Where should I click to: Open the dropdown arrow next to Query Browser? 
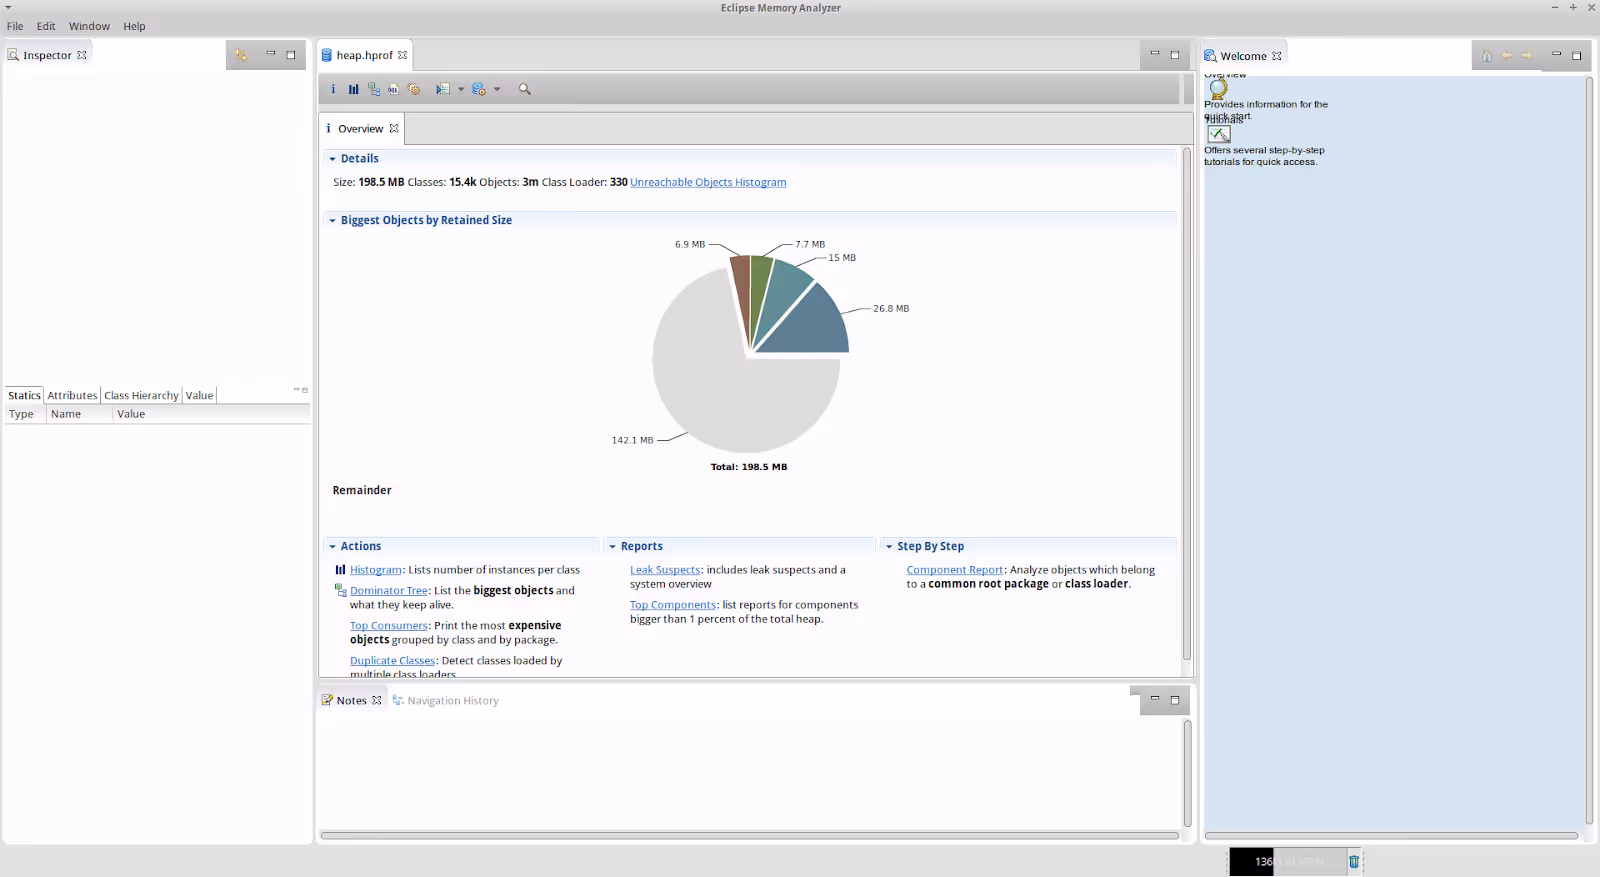497,89
